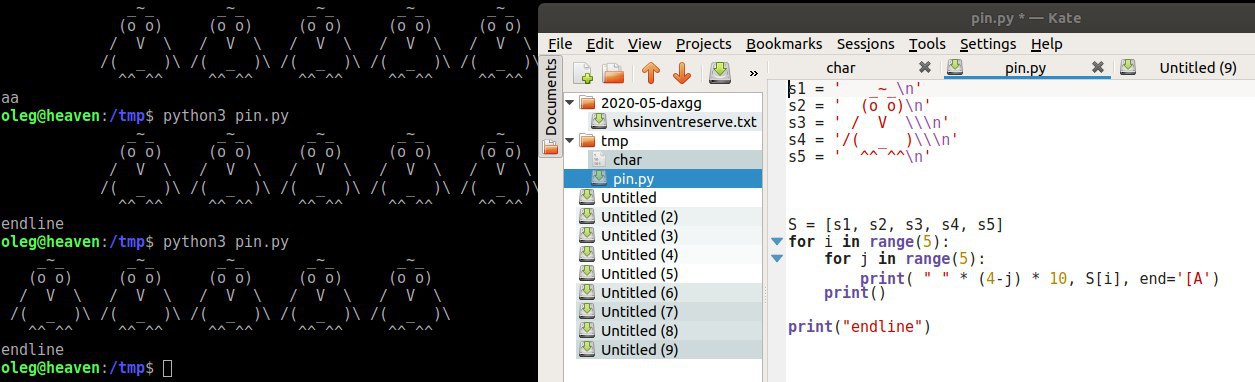Open the View menu
The image size is (1255, 382).
pyautogui.click(x=644, y=44)
